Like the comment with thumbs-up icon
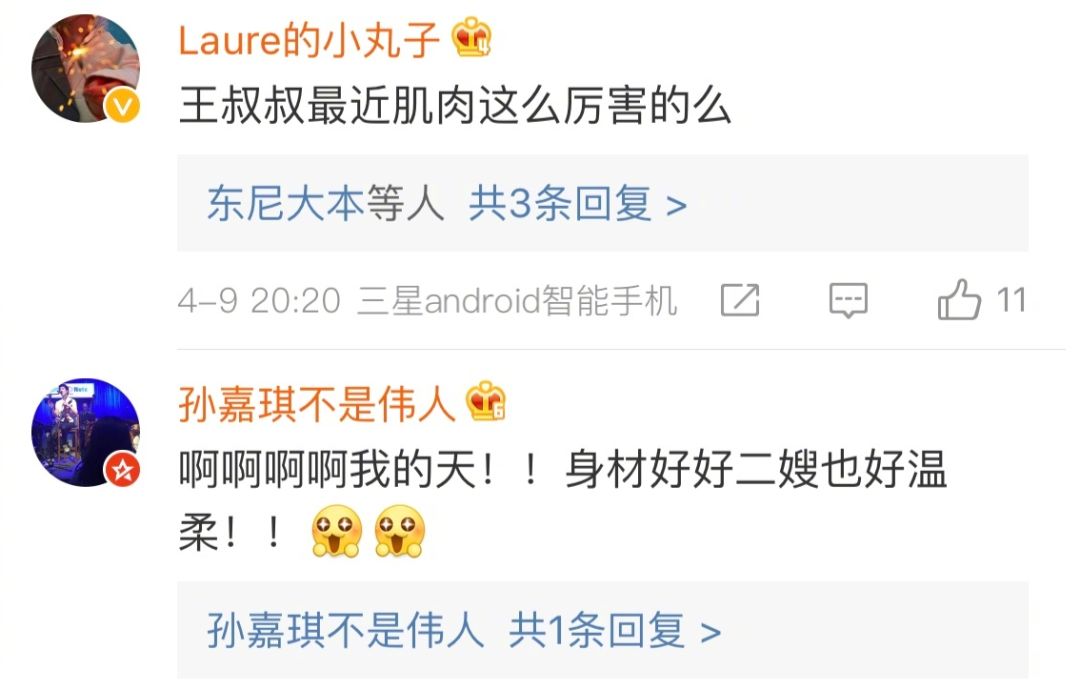 959,300
